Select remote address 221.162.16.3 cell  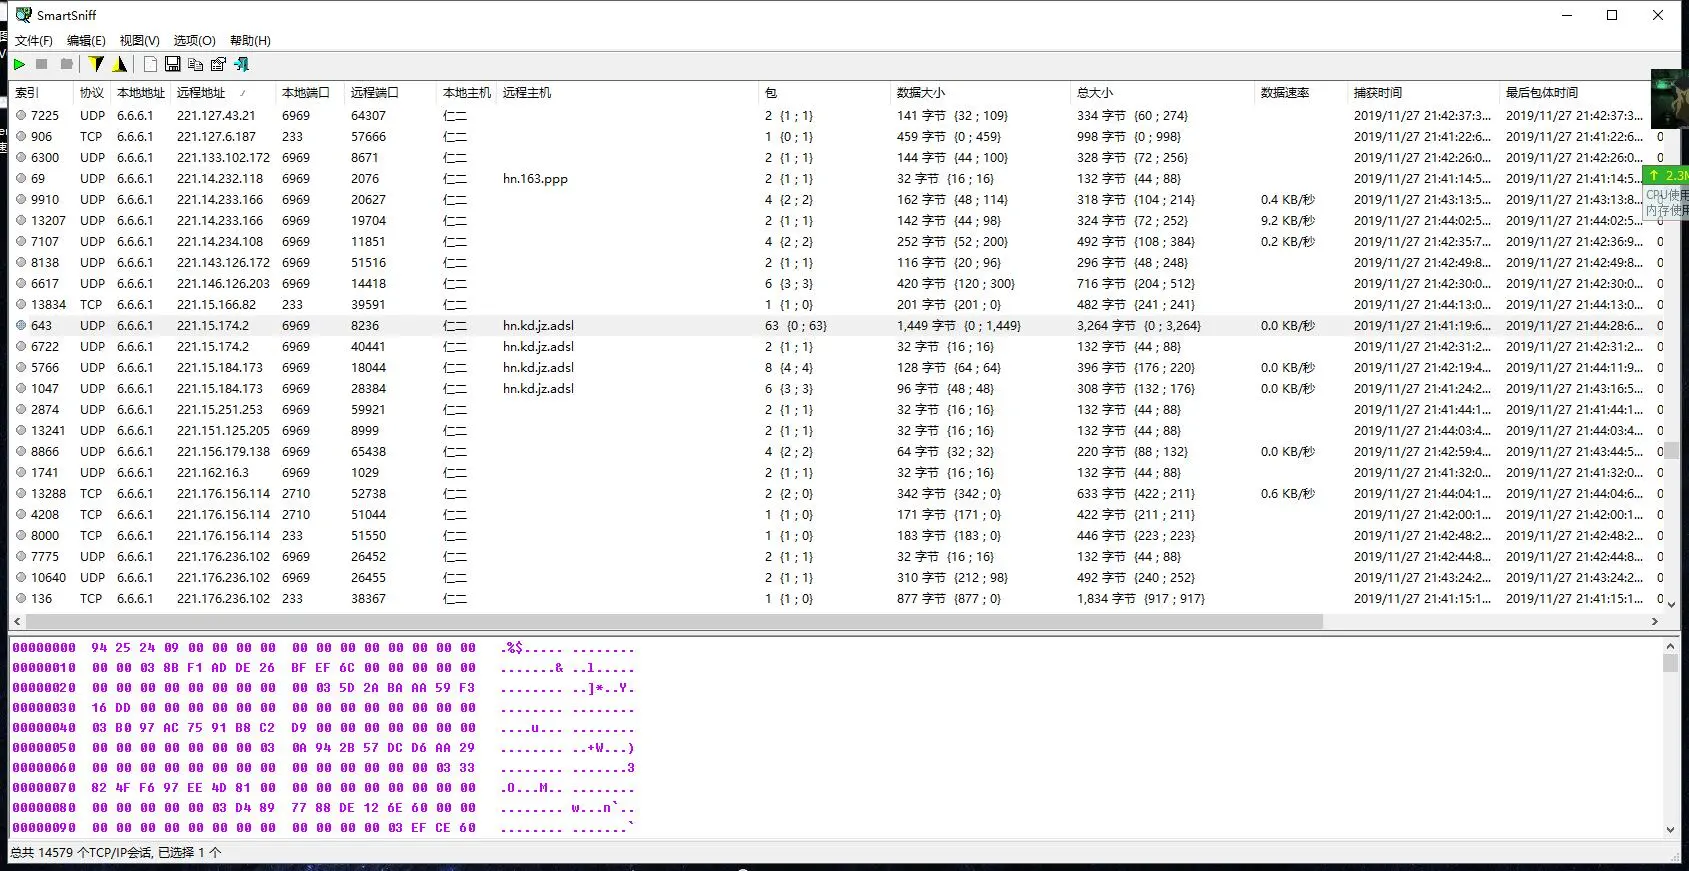point(213,472)
